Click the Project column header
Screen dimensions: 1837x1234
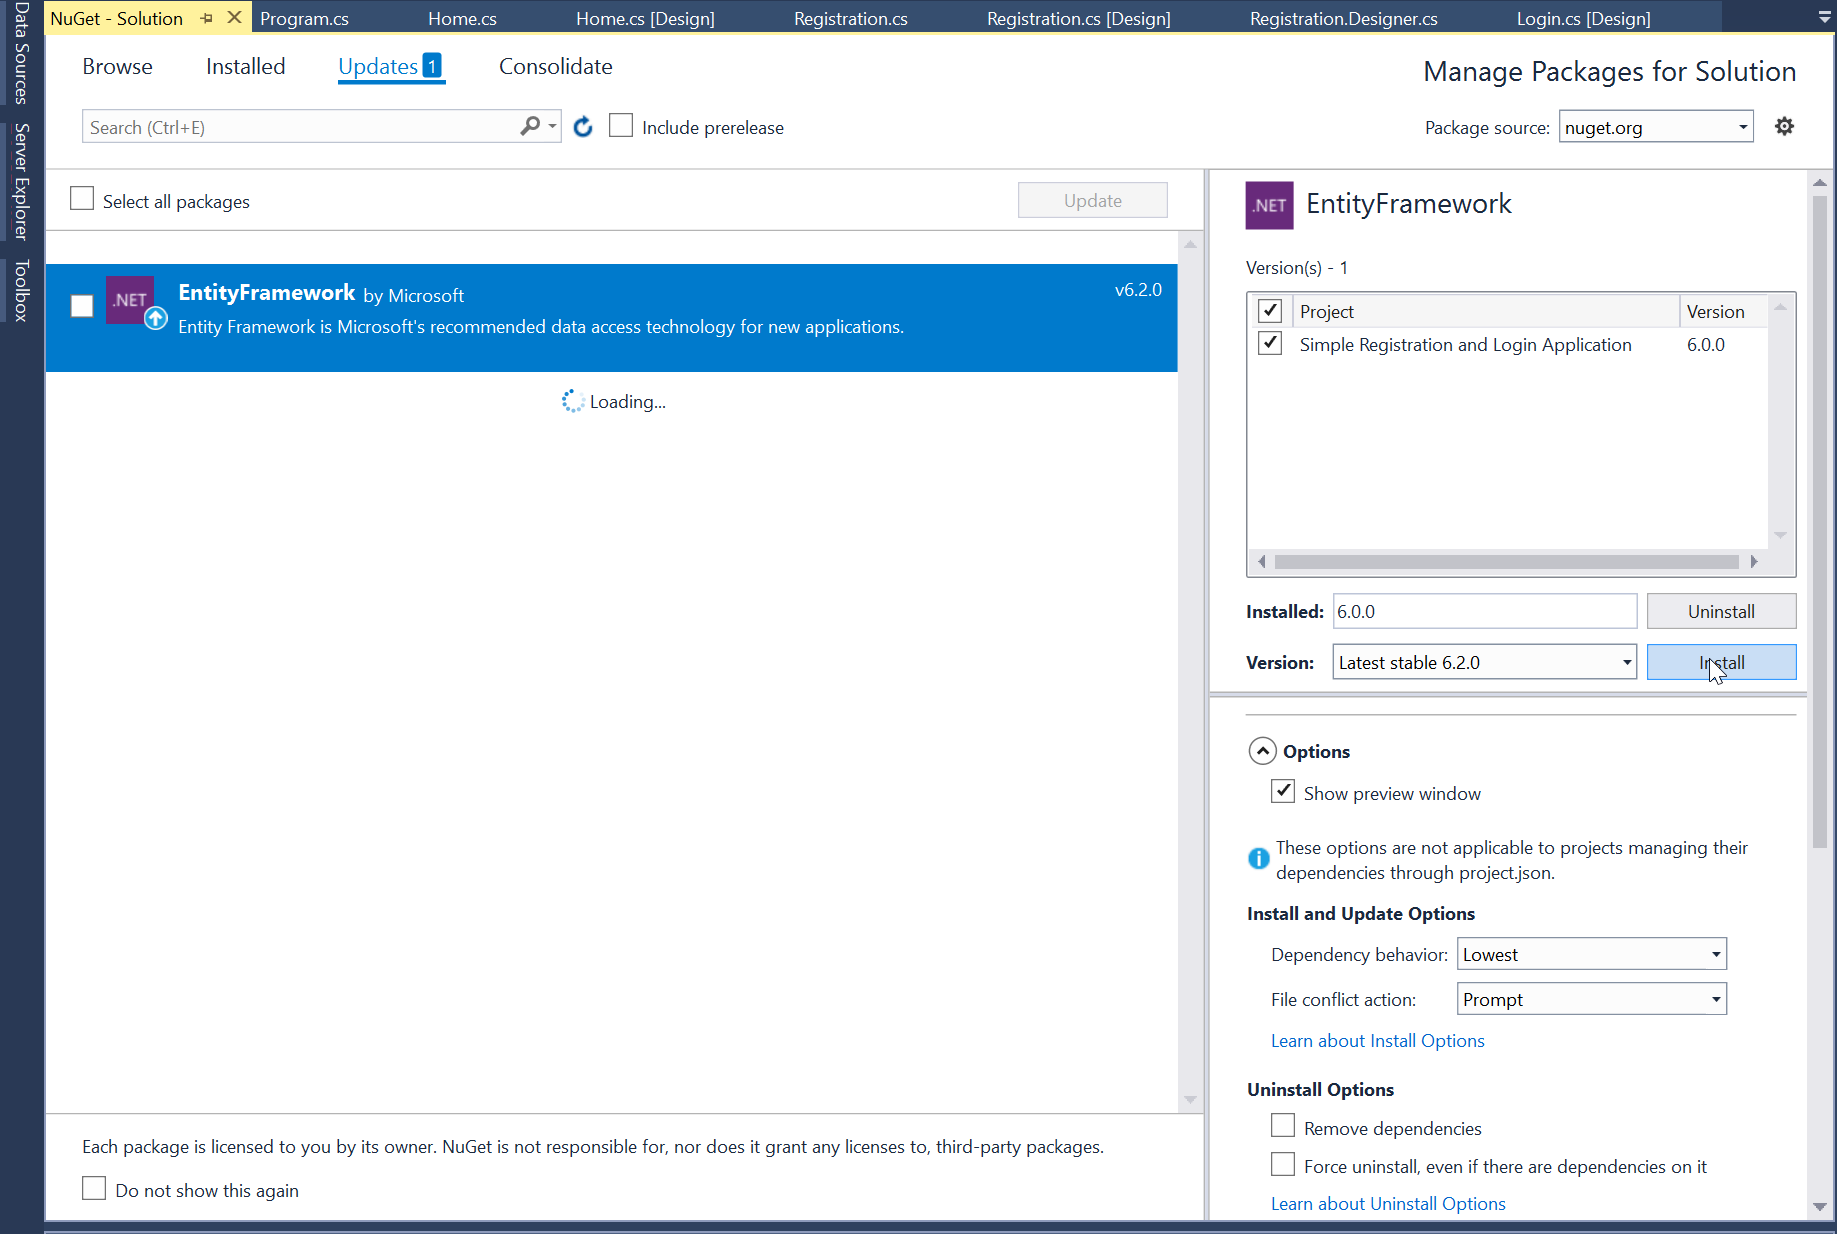[x=1486, y=311]
